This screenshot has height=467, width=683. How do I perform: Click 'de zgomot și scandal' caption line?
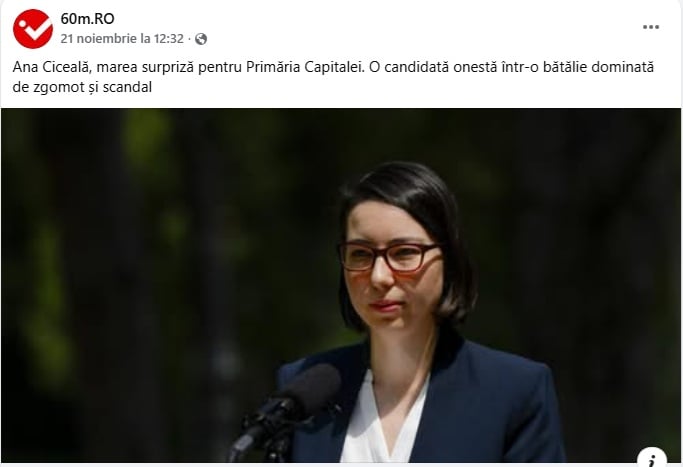82,87
